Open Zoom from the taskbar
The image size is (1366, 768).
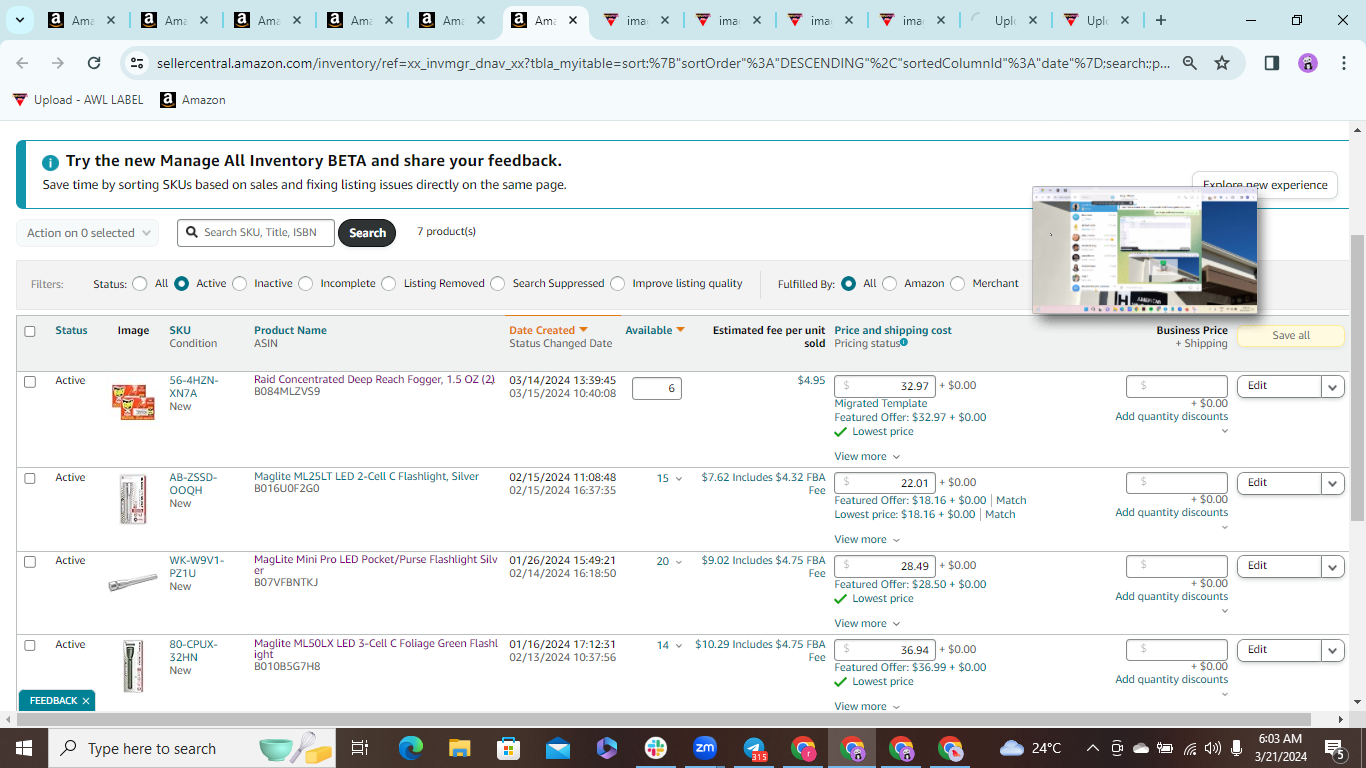[x=705, y=748]
